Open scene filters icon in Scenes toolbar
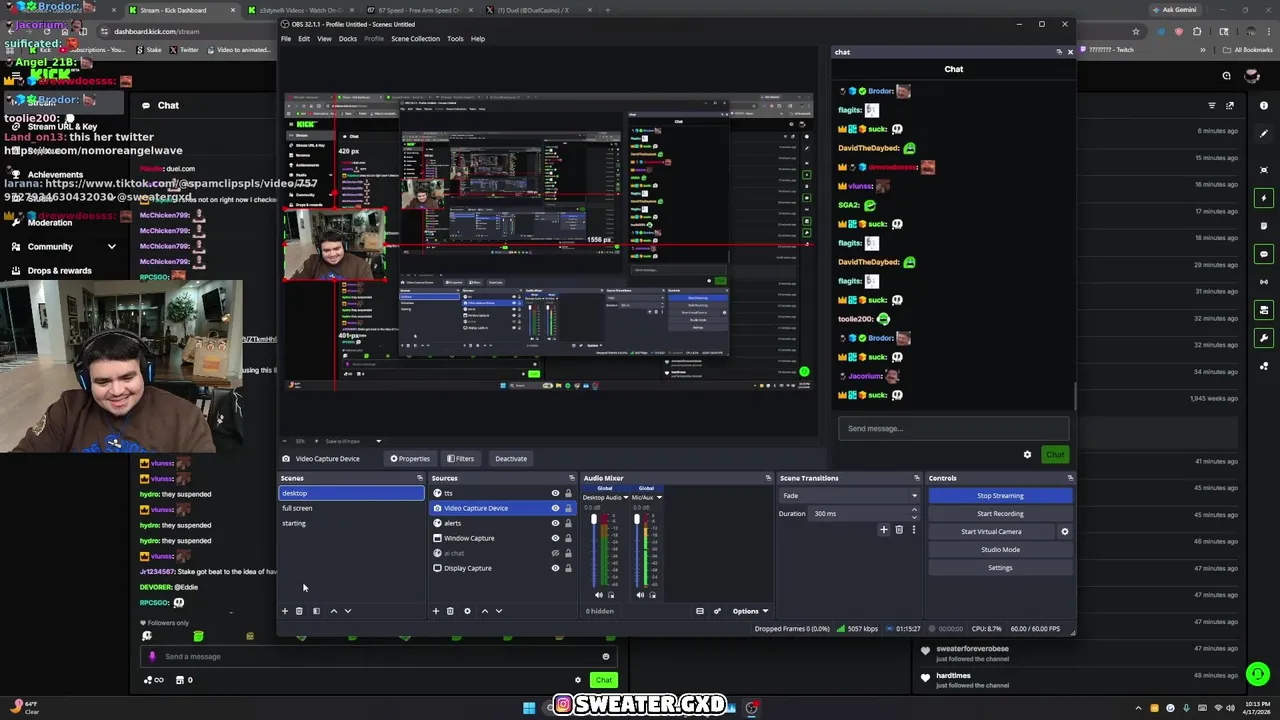Screen dimensions: 1280x720 click(x=316, y=611)
